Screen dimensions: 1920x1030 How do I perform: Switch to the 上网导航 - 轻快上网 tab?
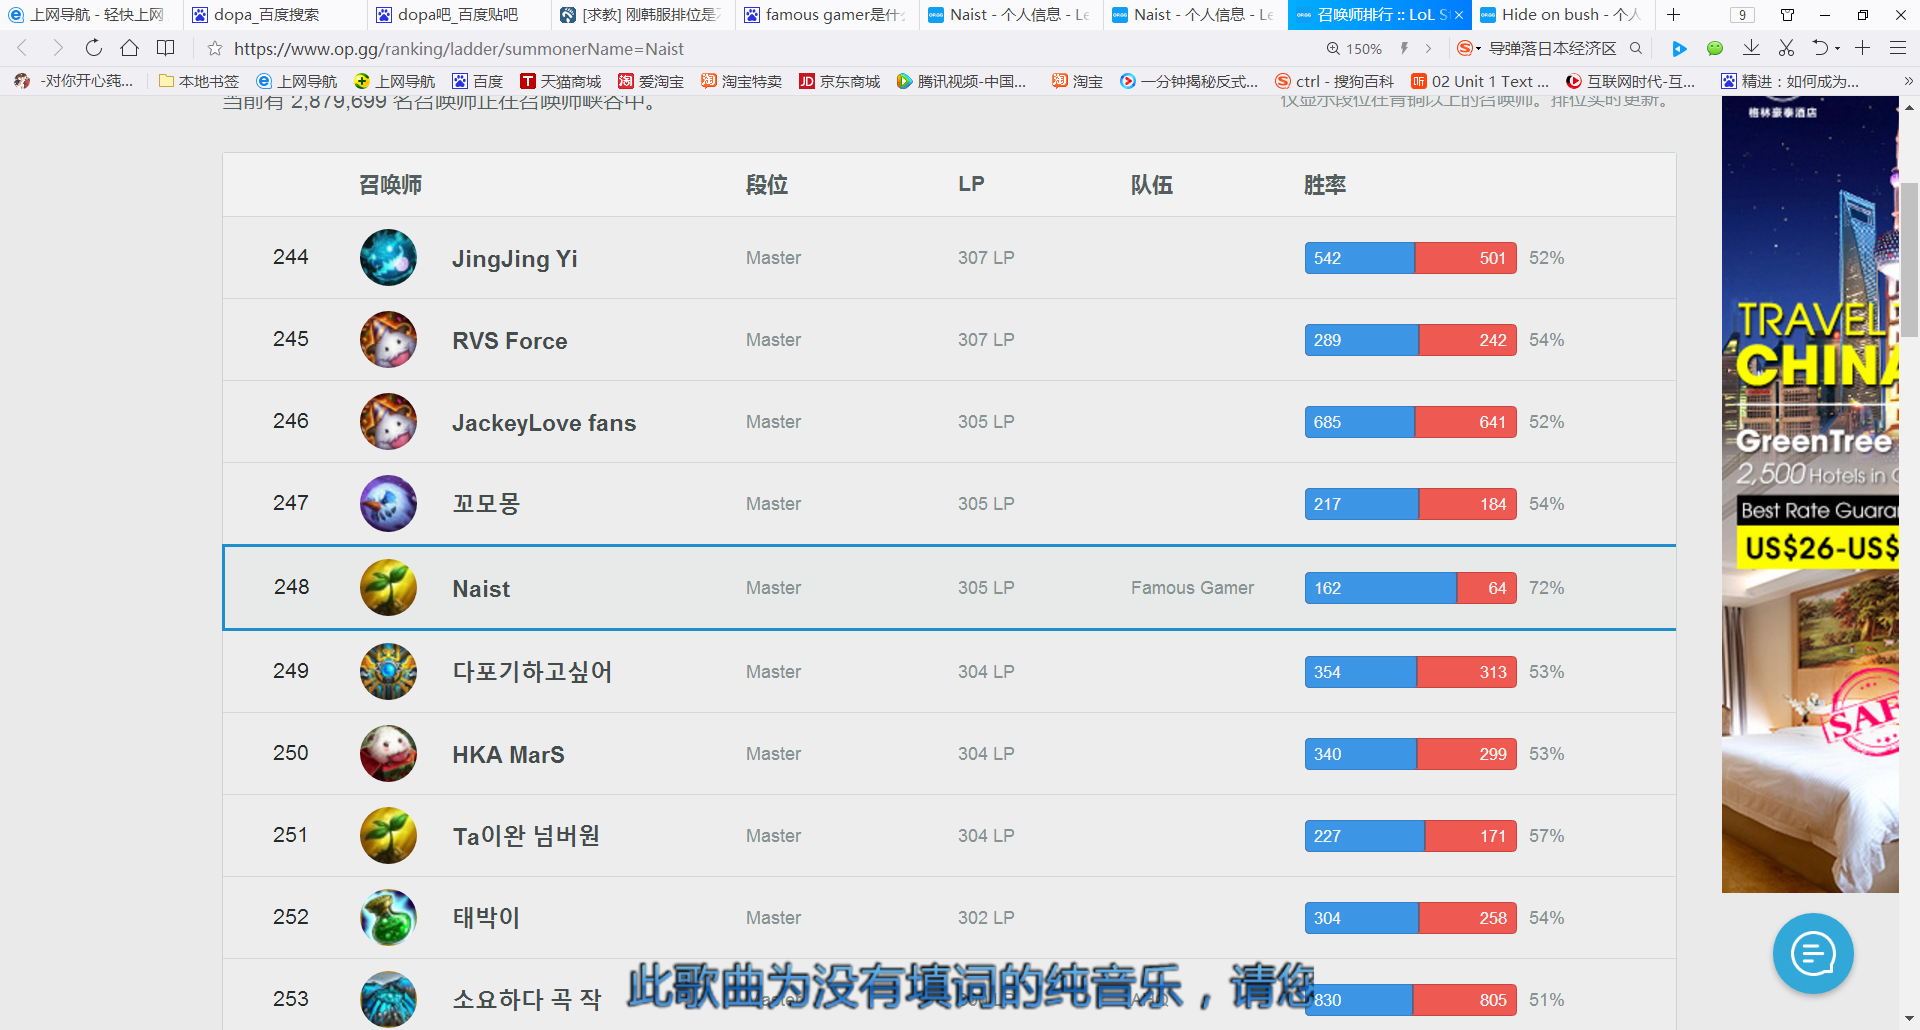[x=92, y=15]
